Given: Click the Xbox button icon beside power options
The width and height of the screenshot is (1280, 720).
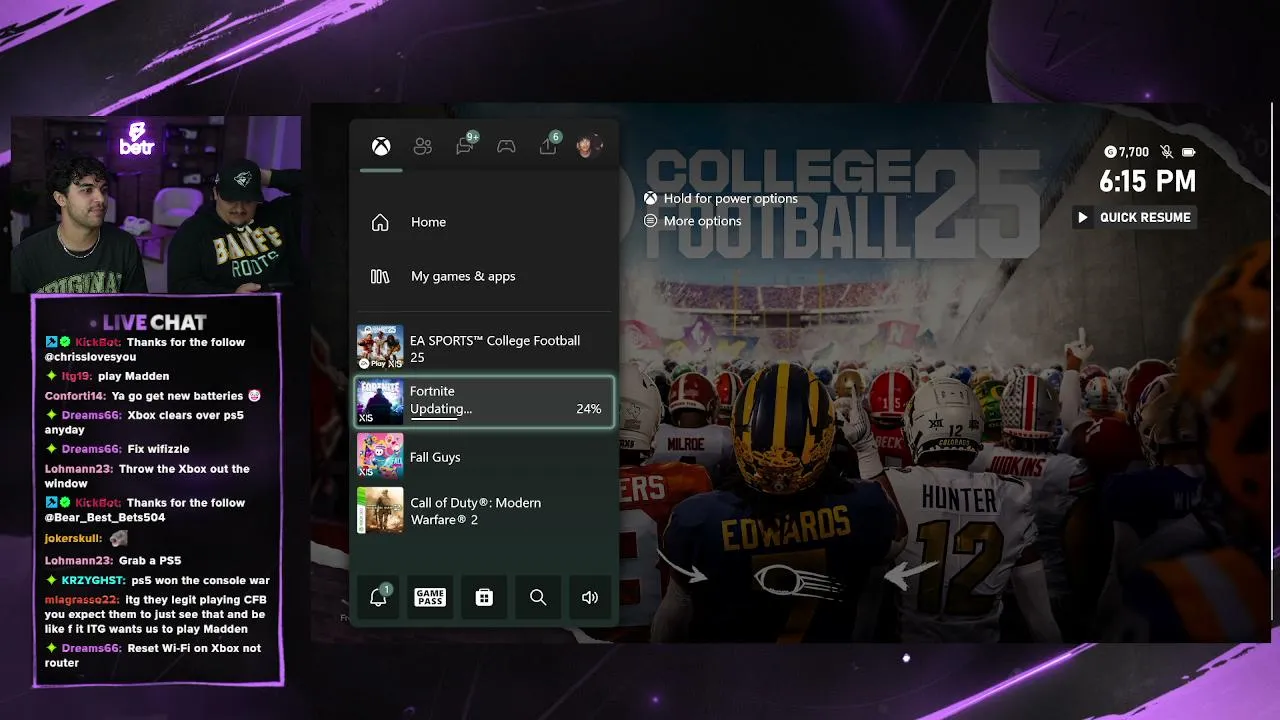Looking at the screenshot, I should (651, 199).
